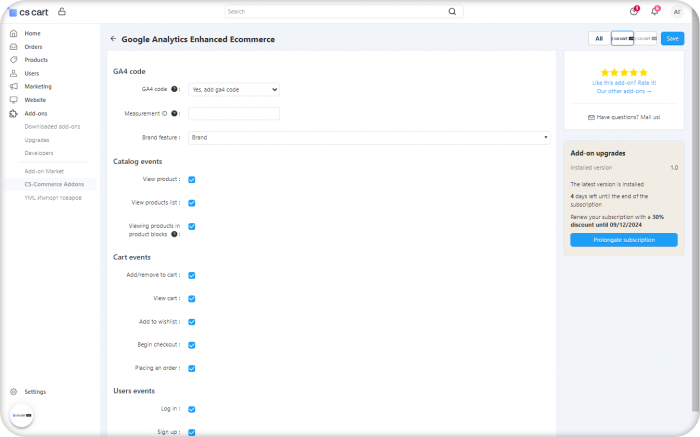Viewport: 700px width, 437px height.
Task: Click the Users person icon
Action: coord(13,73)
